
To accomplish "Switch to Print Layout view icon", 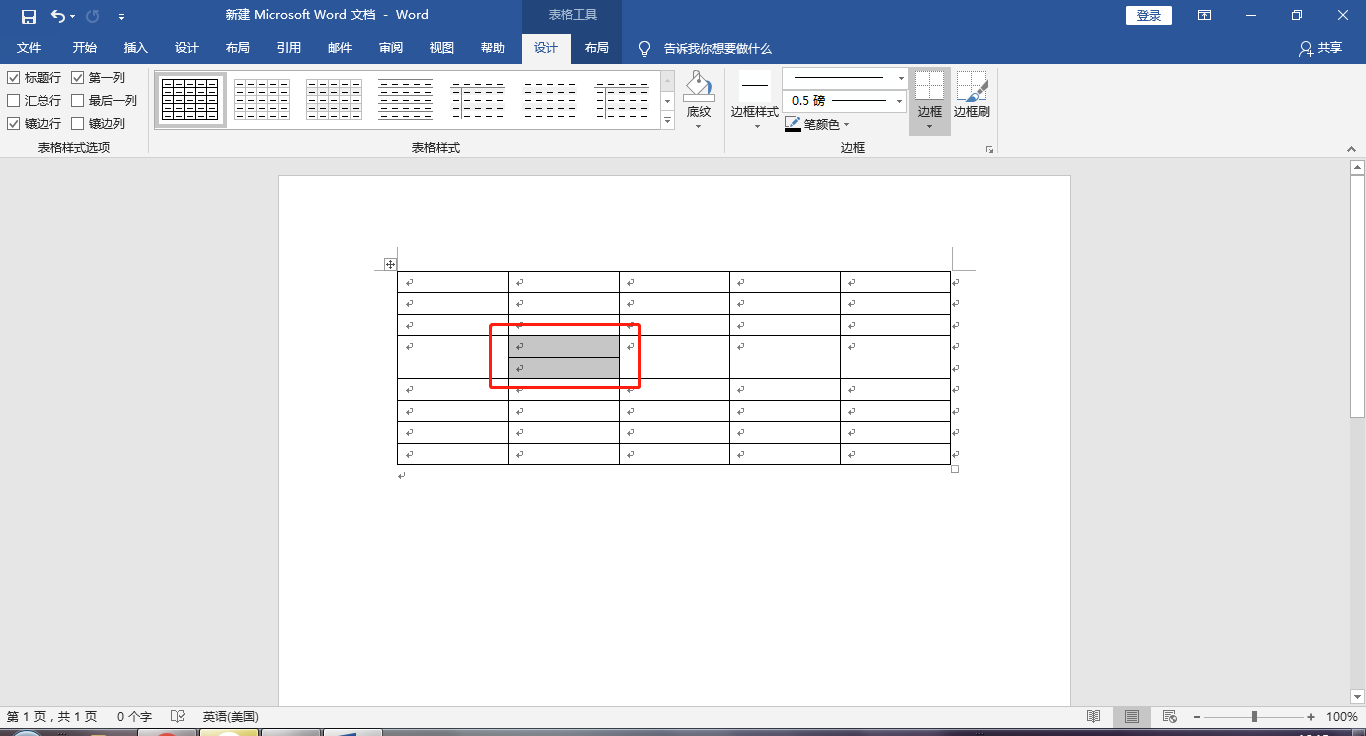I will pyautogui.click(x=1132, y=717).
